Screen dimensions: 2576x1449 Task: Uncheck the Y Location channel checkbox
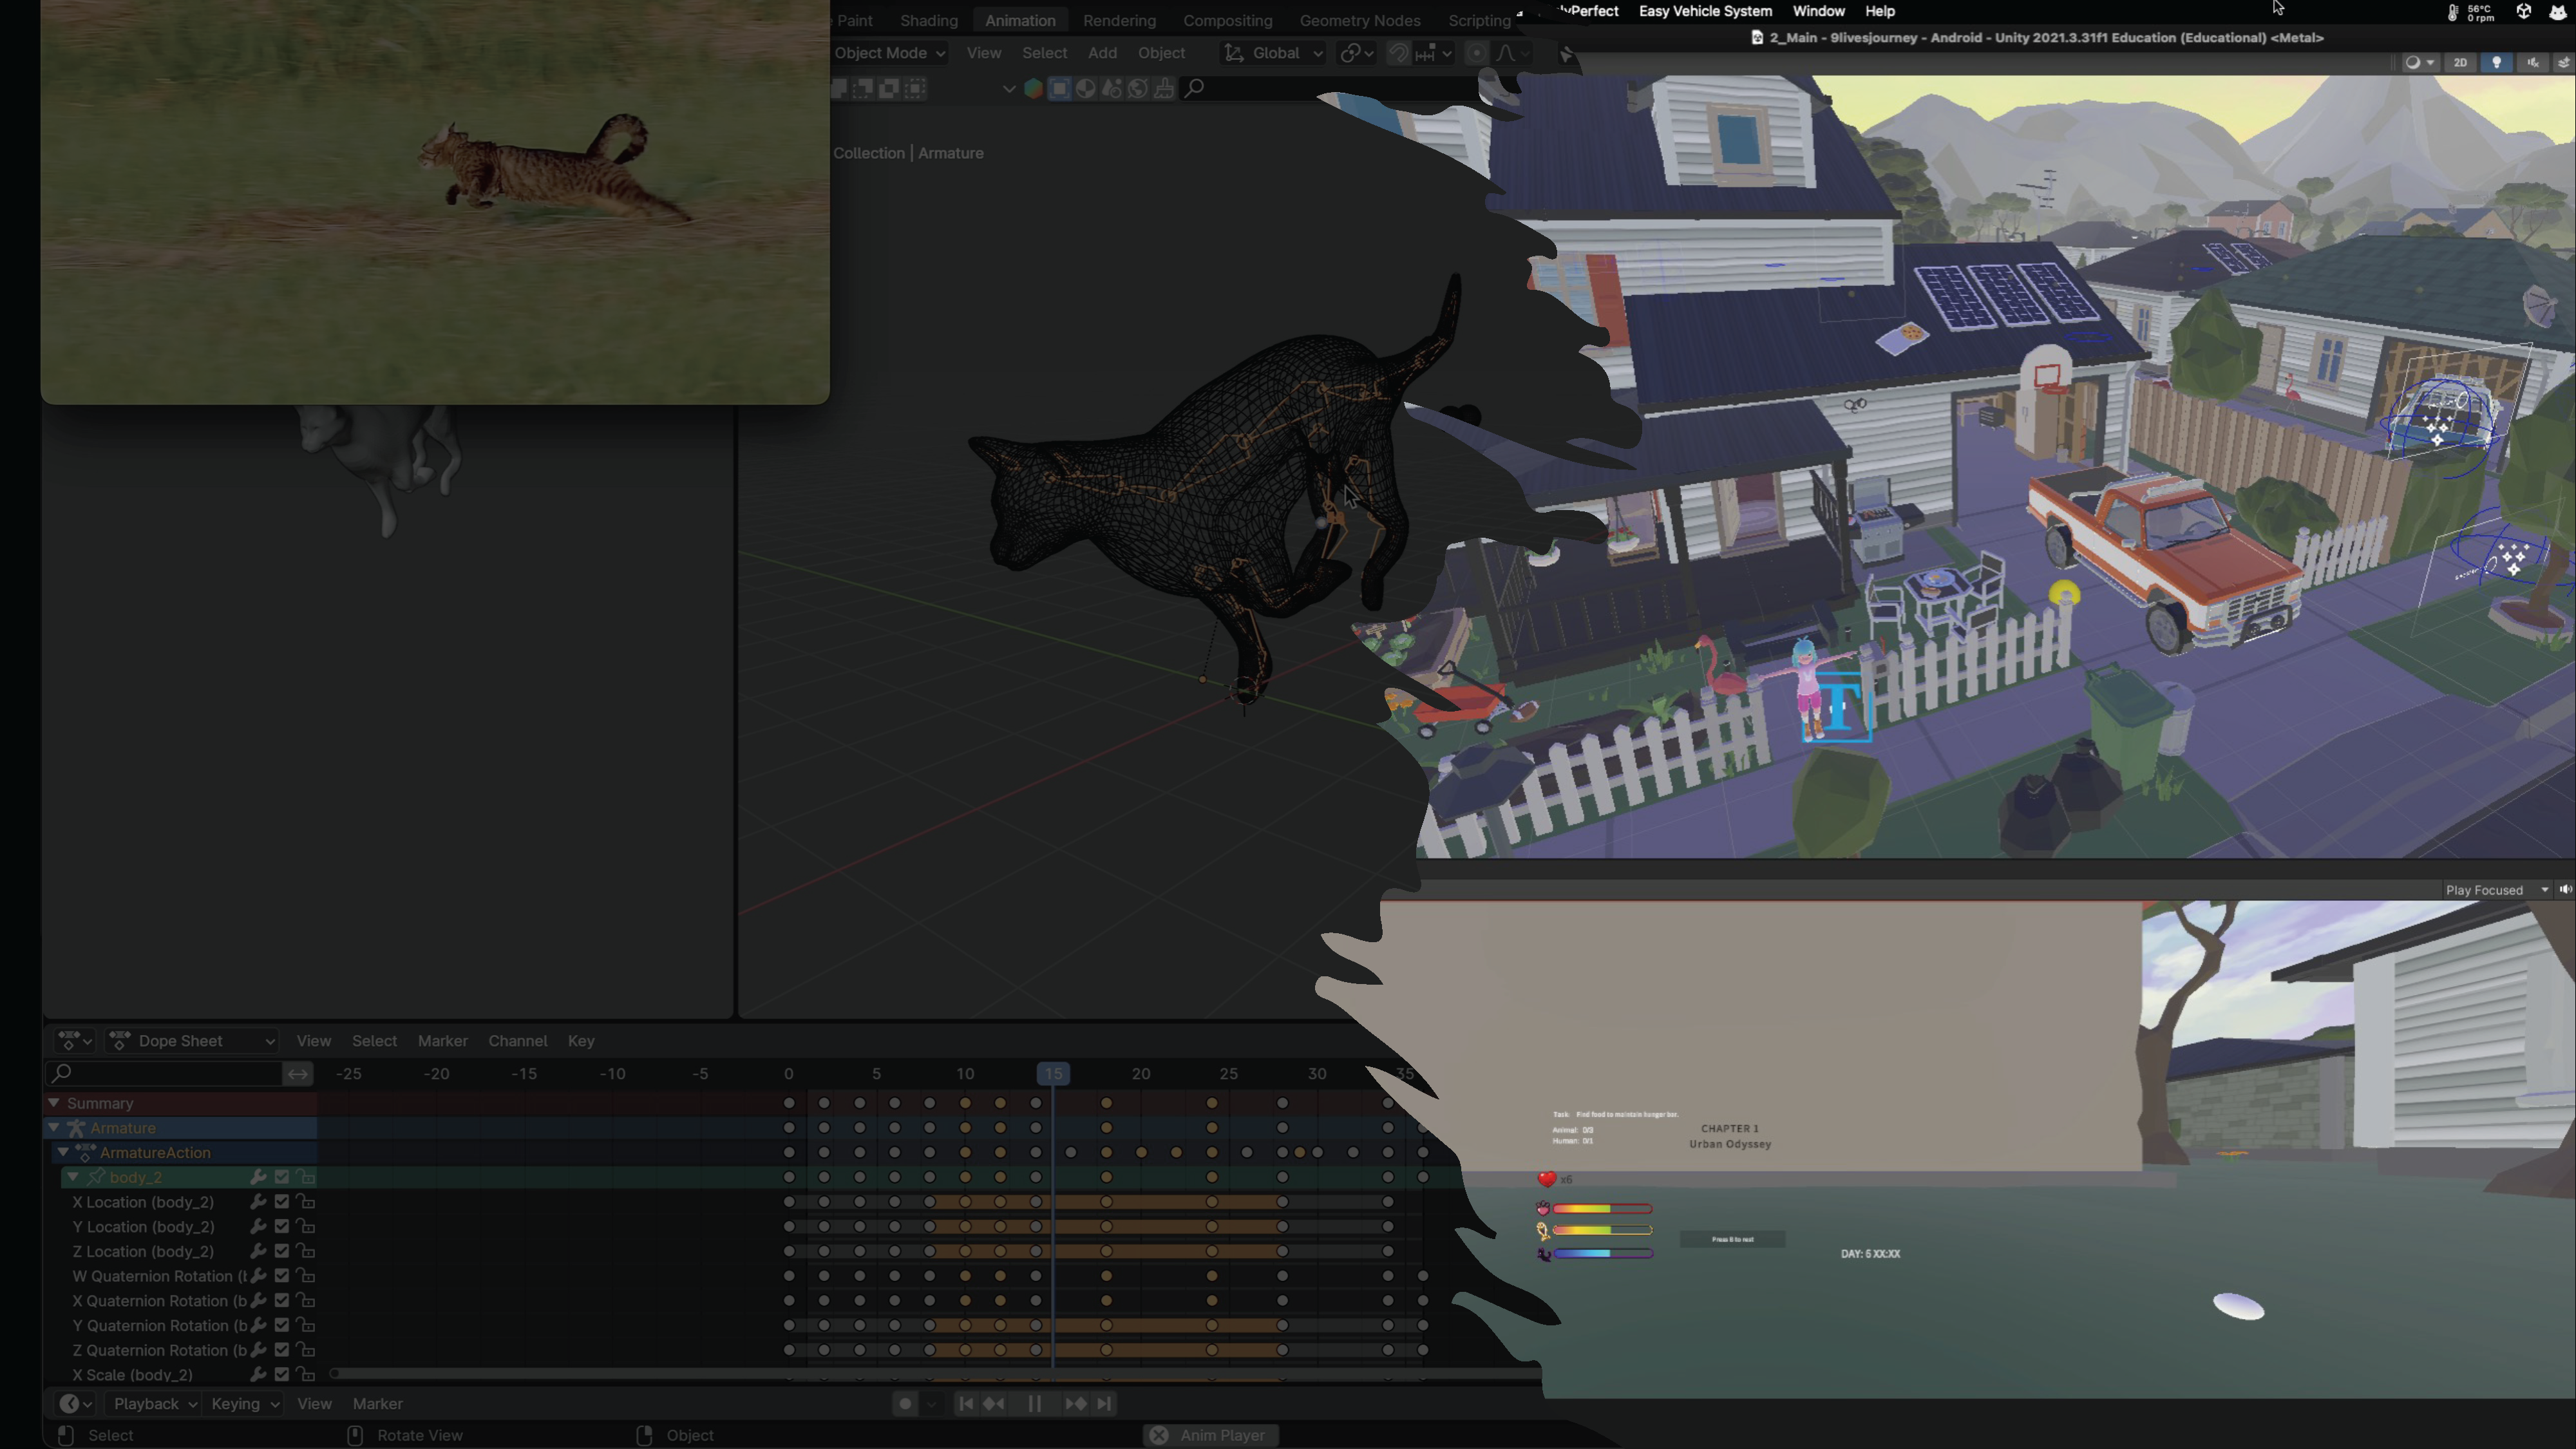(282, 1227)
